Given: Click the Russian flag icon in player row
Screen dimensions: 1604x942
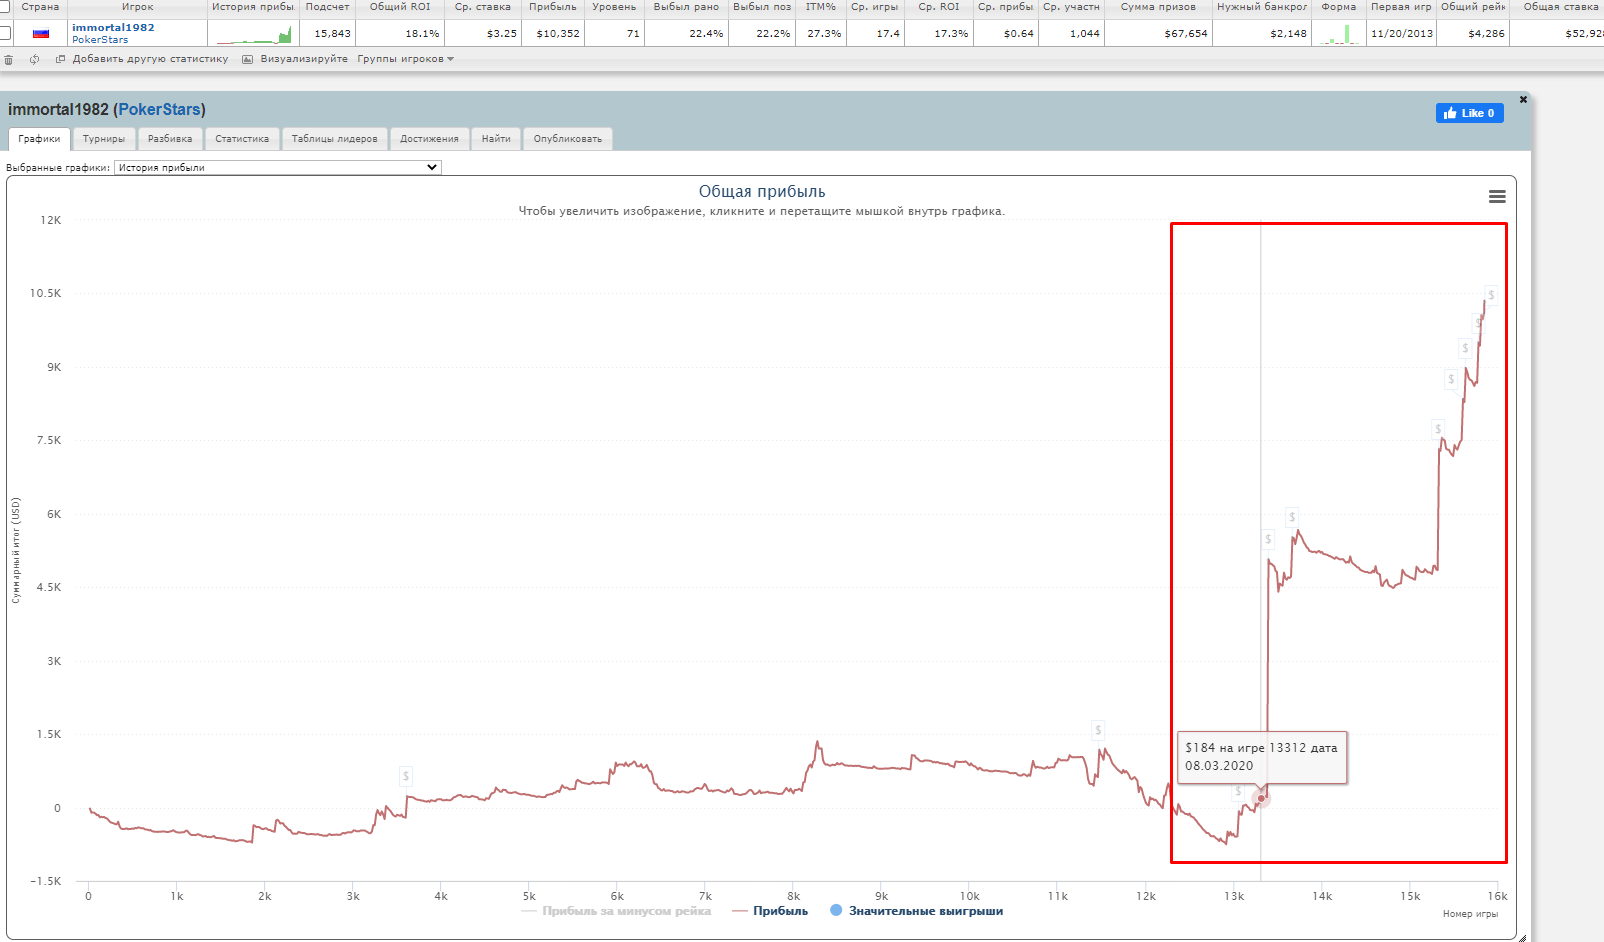Looking at the screenshot, I should (x=41, y=34).
